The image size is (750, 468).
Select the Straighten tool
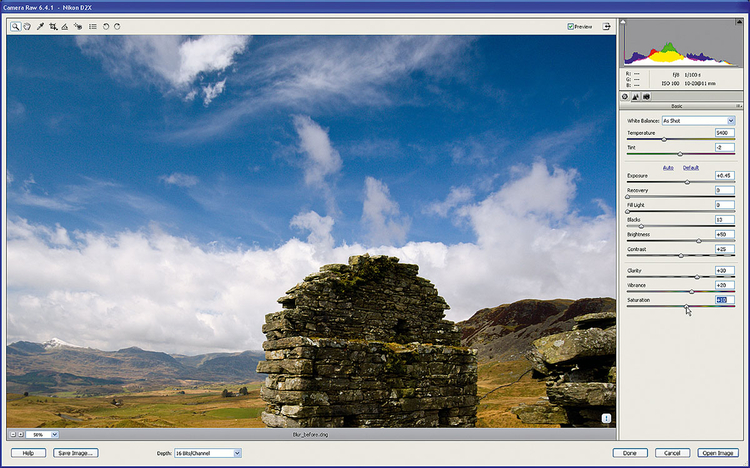point(65,27)
